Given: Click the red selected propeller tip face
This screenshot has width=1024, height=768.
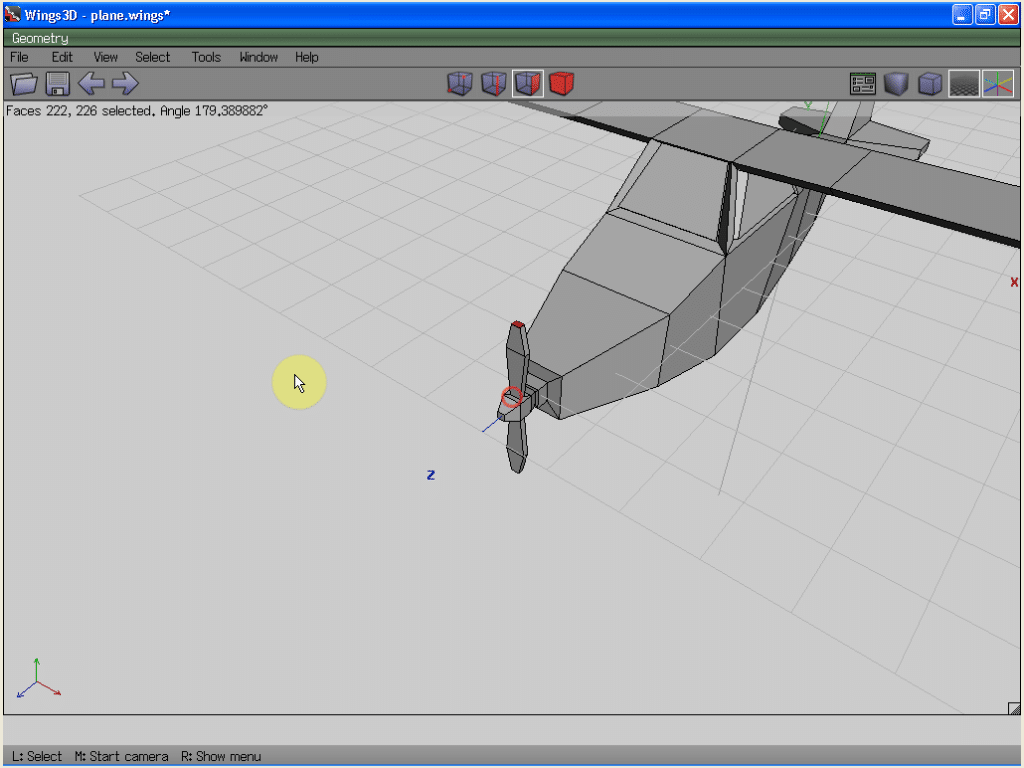Looking at the screenshot, I should click(x=518, y=325).
